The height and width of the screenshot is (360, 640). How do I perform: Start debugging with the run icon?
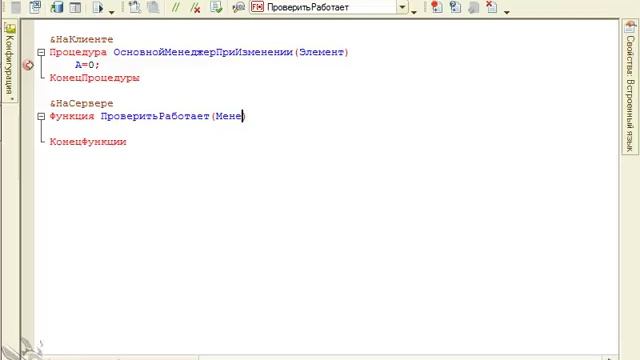[98, 7]
